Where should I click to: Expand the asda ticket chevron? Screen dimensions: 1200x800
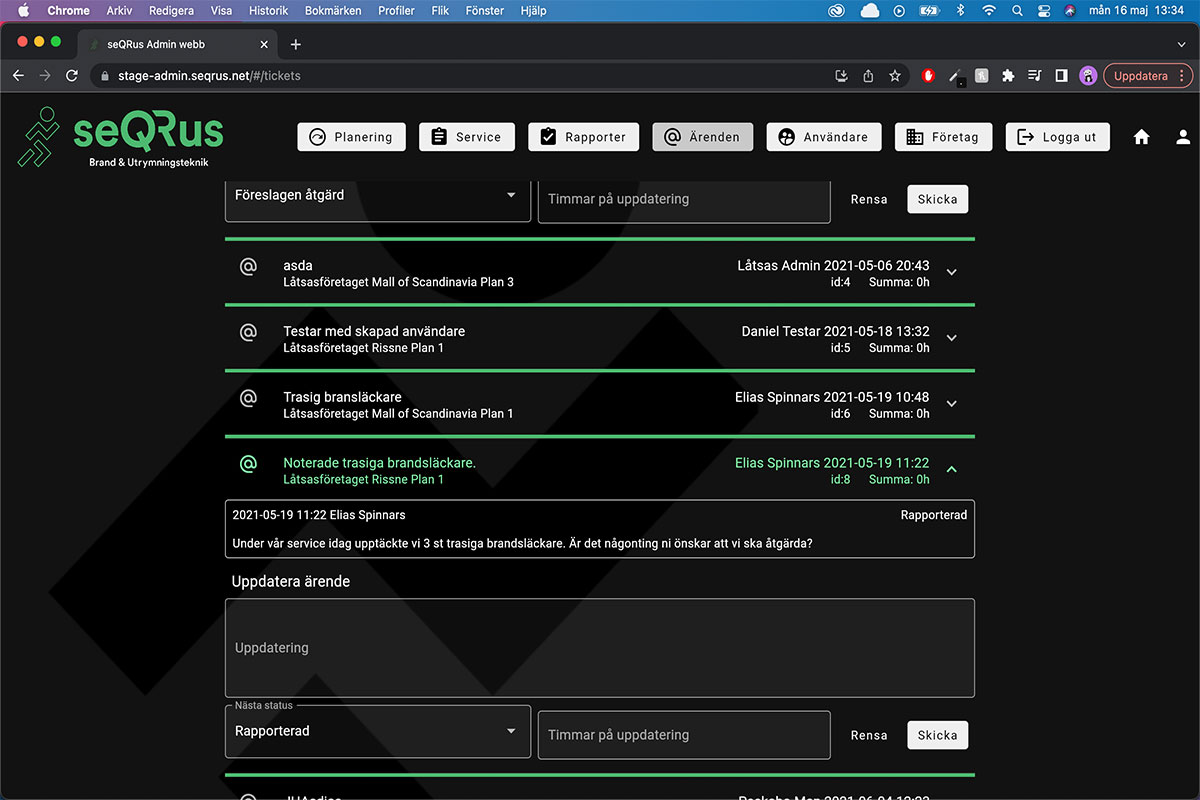[x=951, y=272]
